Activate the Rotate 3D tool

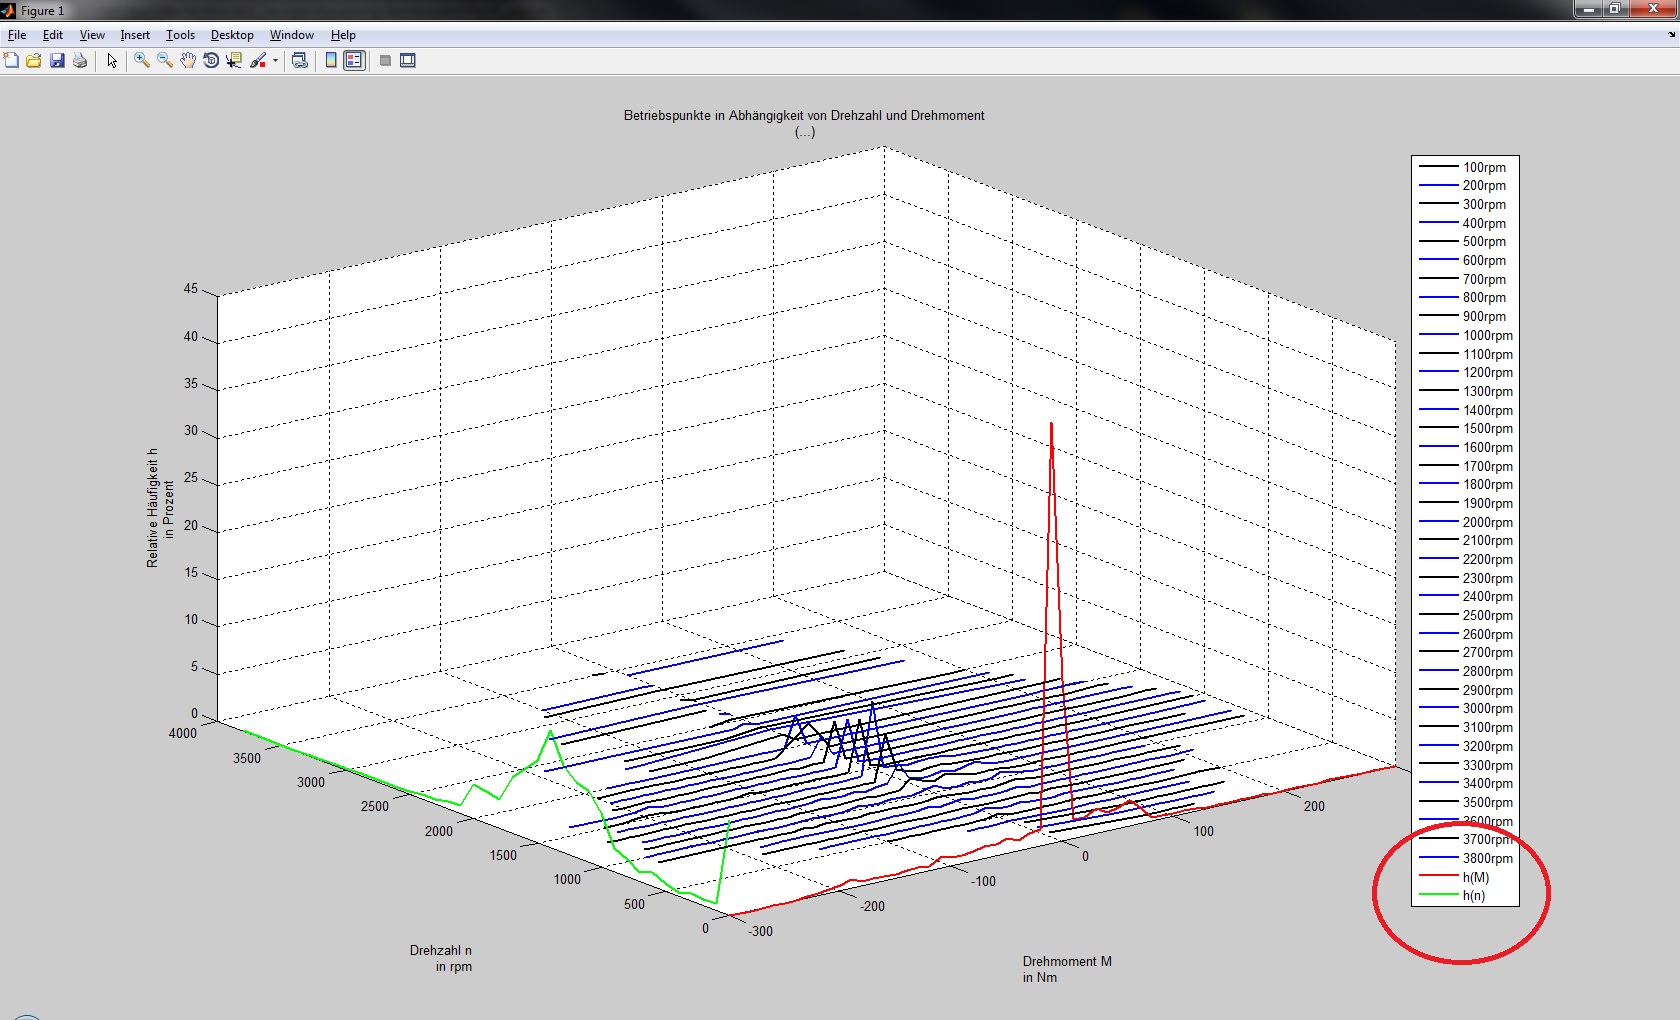(x=211, y=61)
